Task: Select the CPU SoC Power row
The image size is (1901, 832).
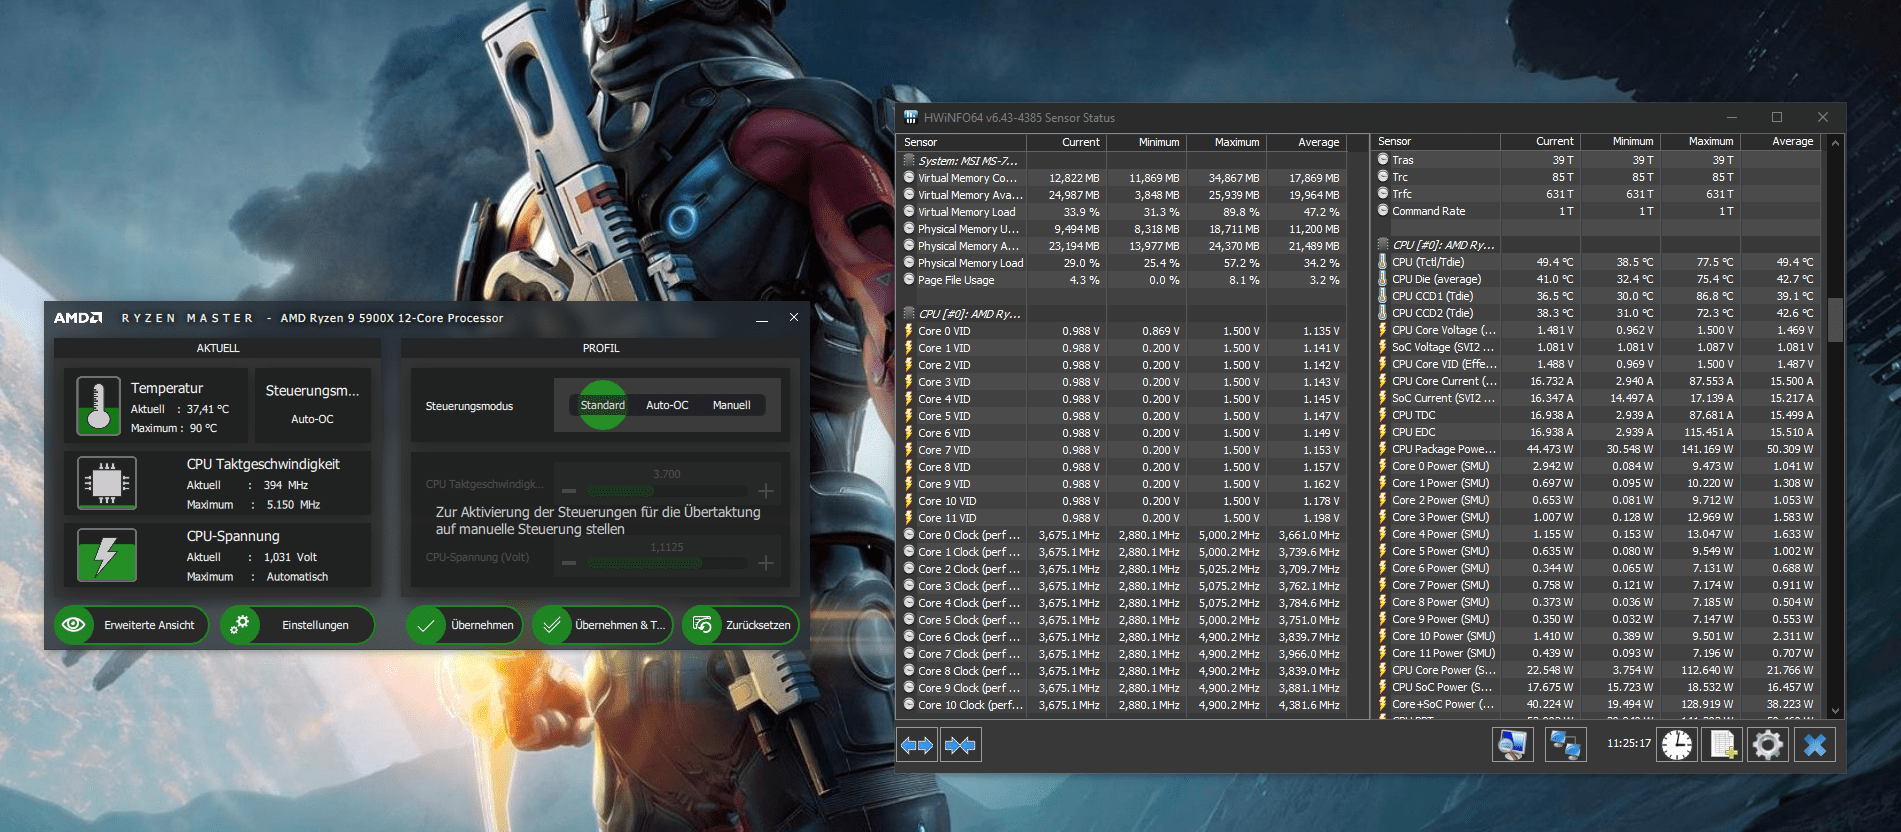Action: point(1597,687)
